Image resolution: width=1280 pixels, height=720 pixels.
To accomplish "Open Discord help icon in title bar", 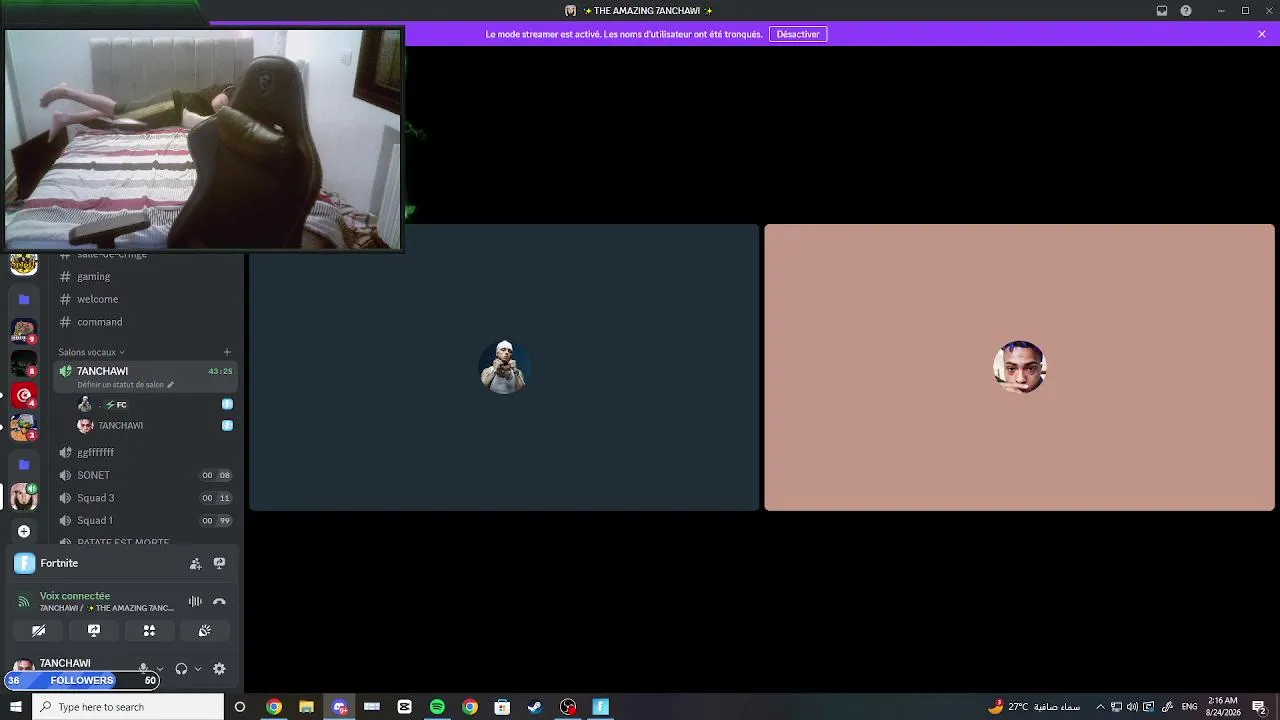I will [x=1186, y=11].
